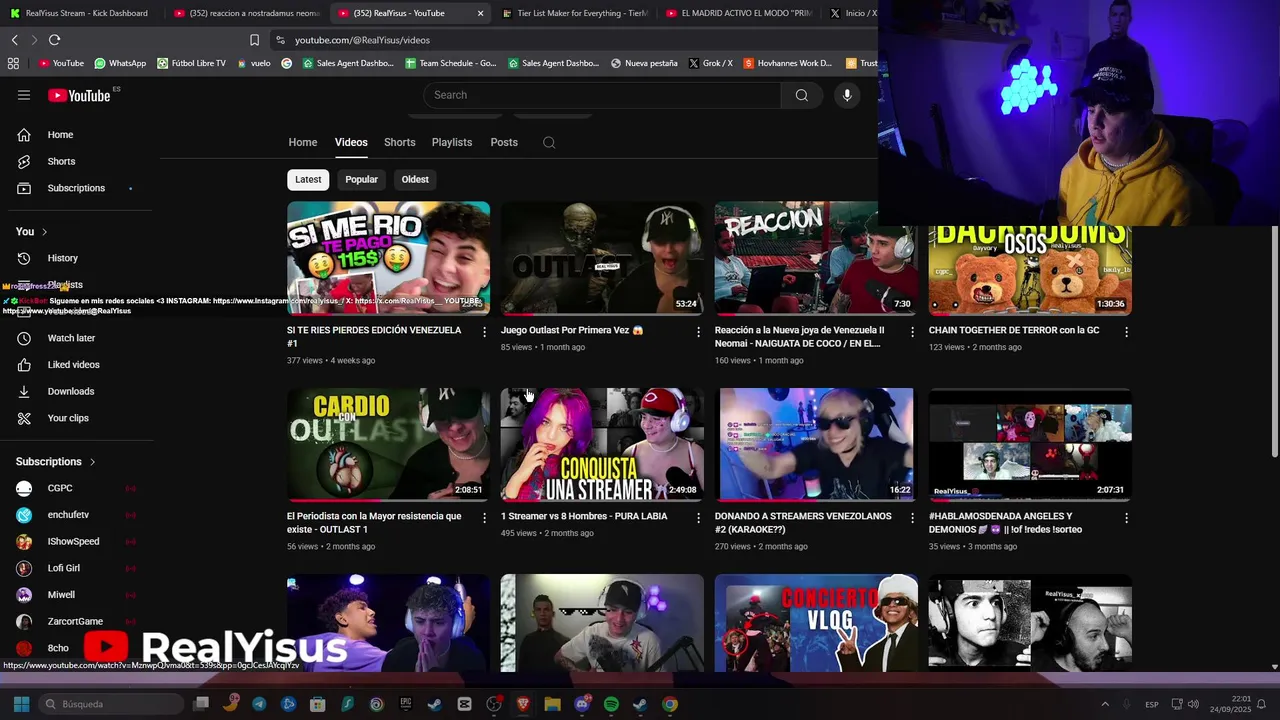Select the channel Videos tab
Viewport: 1280px width, 720px height.
click(x=351, y=142)
